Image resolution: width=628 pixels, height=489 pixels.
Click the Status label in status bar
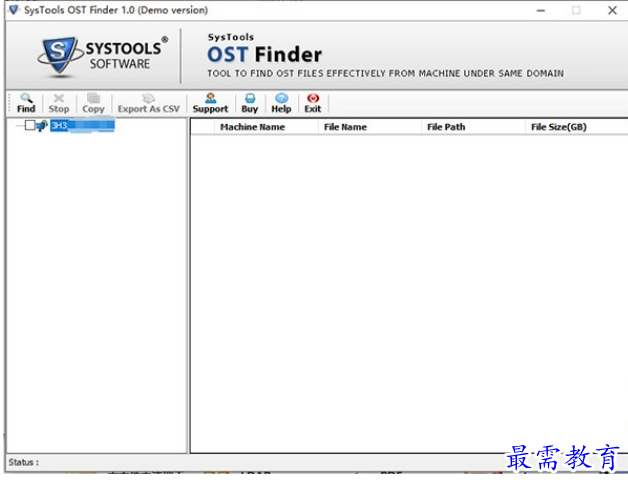[24, 462]
